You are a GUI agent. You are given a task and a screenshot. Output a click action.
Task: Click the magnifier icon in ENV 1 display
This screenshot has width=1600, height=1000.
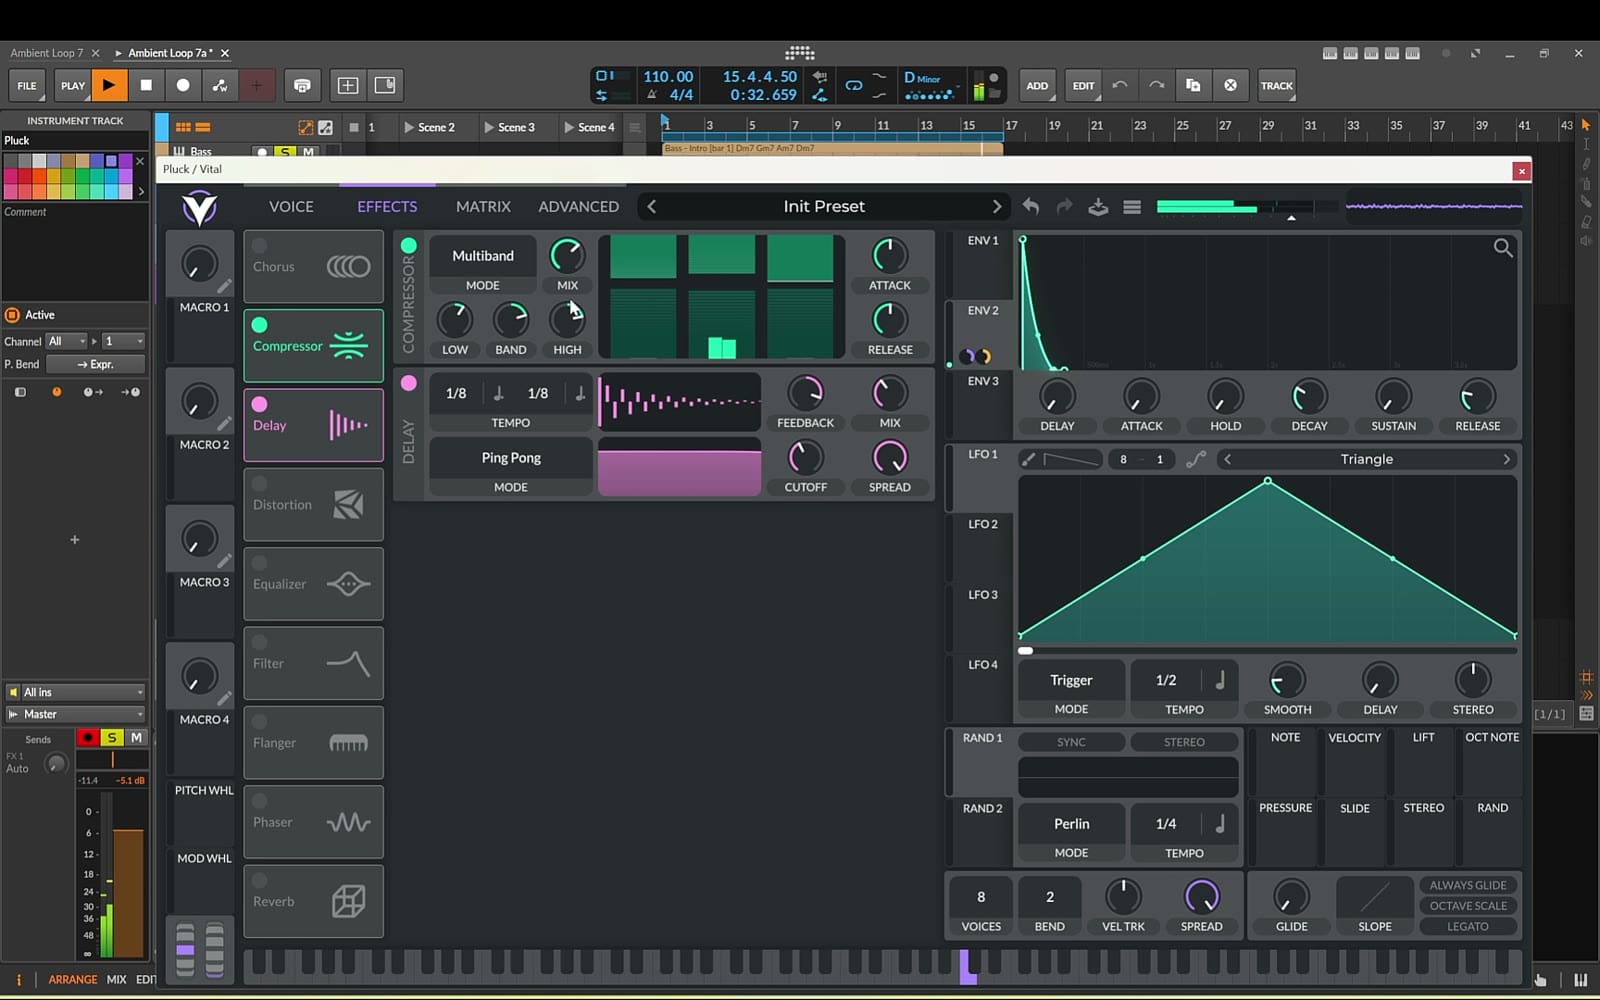pos(1503,247)
